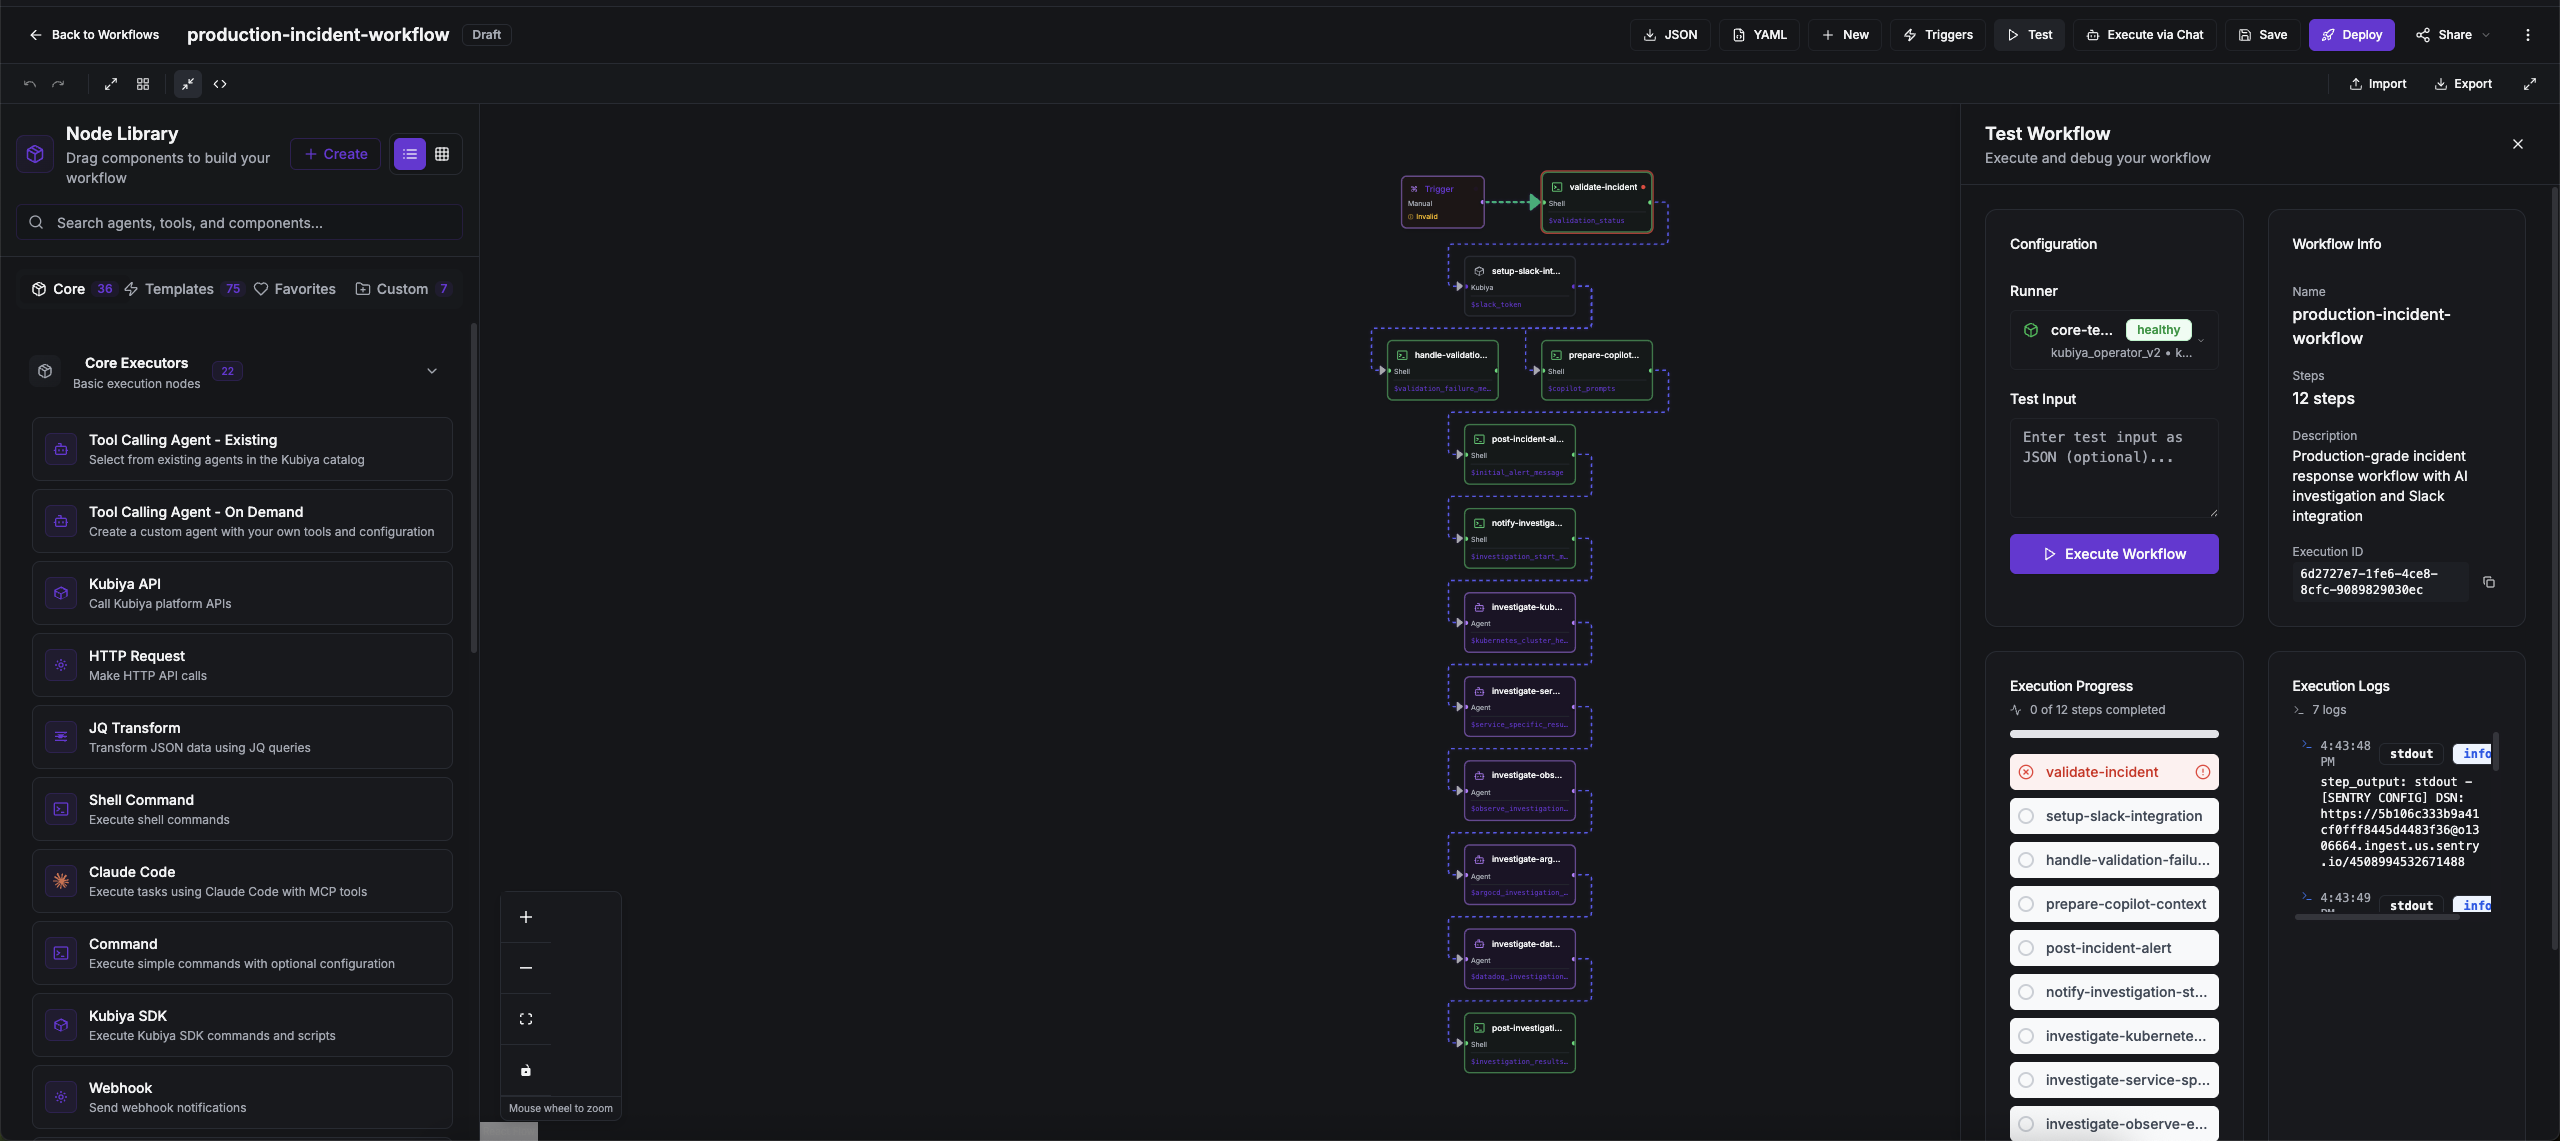The image size is (2560, 1141).
Task: Open the code view brackets icon
Action: [220, 84]
